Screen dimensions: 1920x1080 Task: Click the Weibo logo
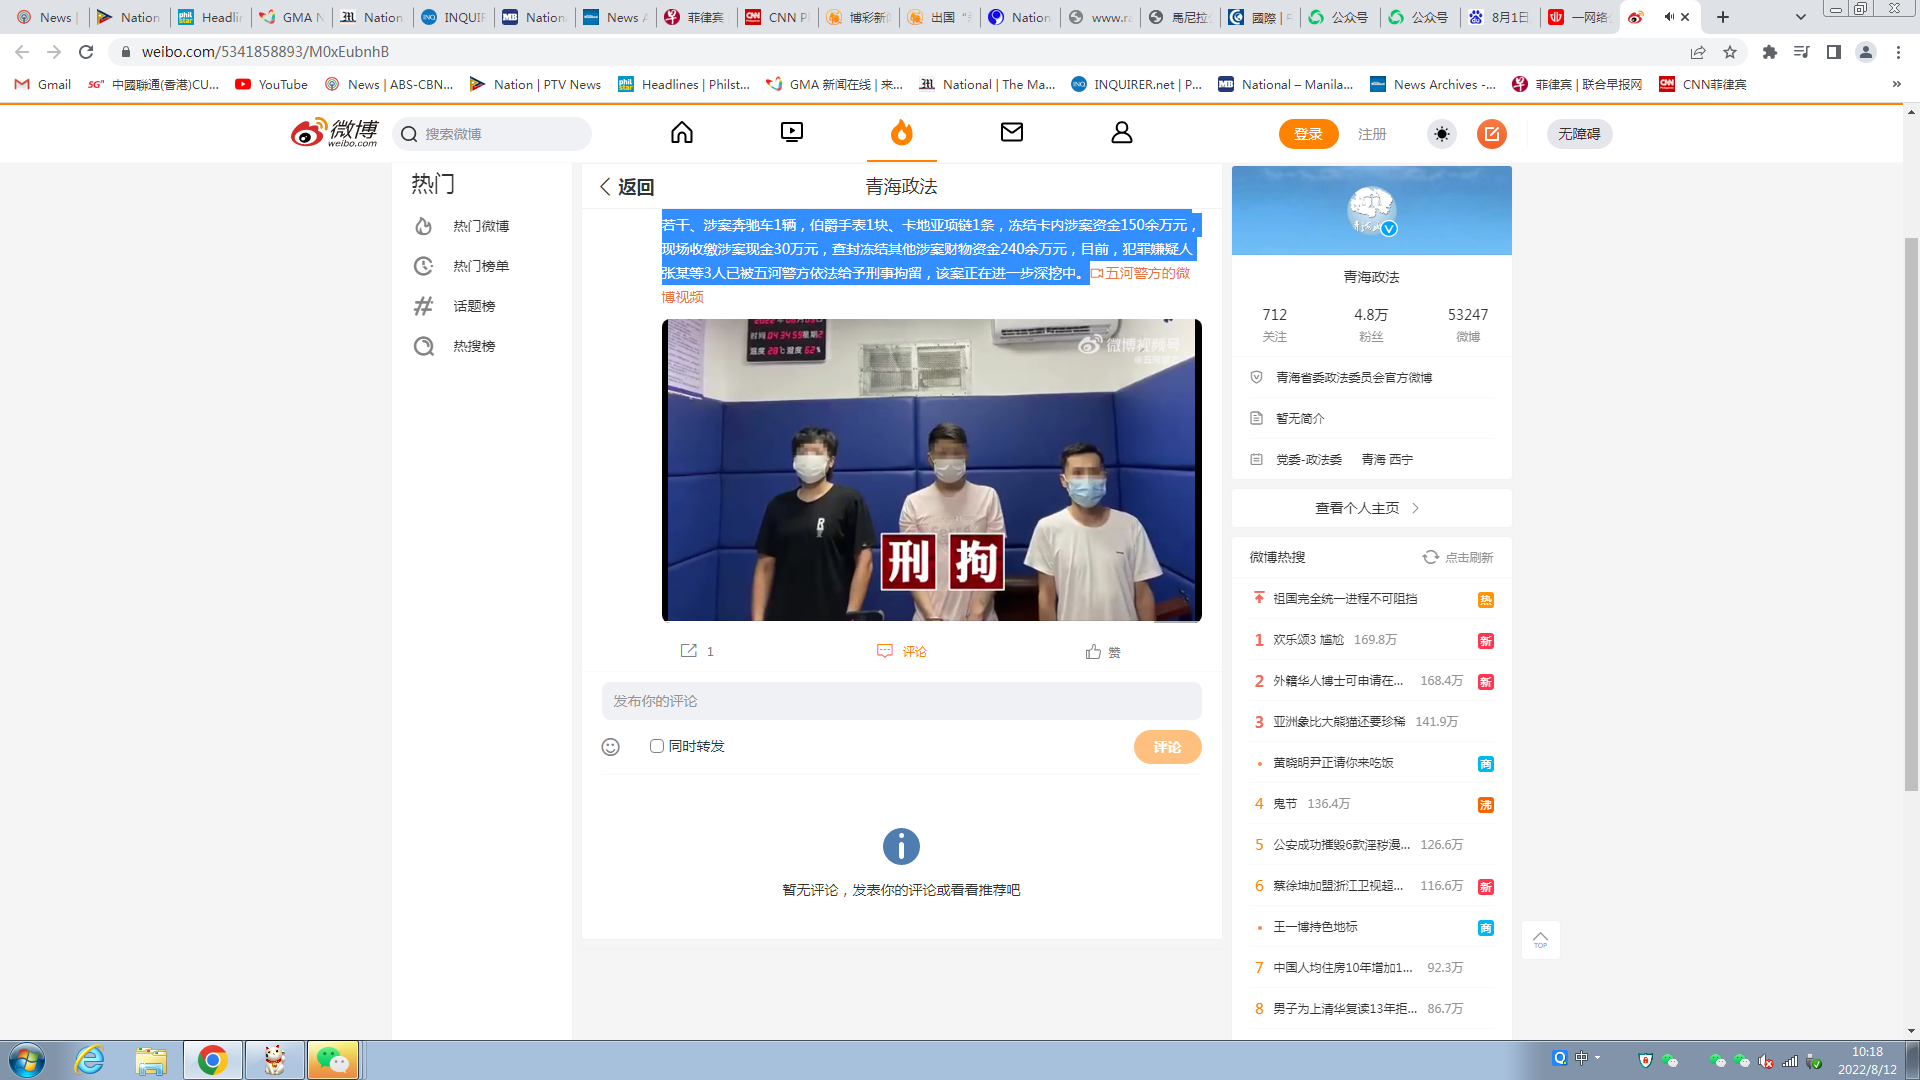pyautogui.click(x=335, y=133)
